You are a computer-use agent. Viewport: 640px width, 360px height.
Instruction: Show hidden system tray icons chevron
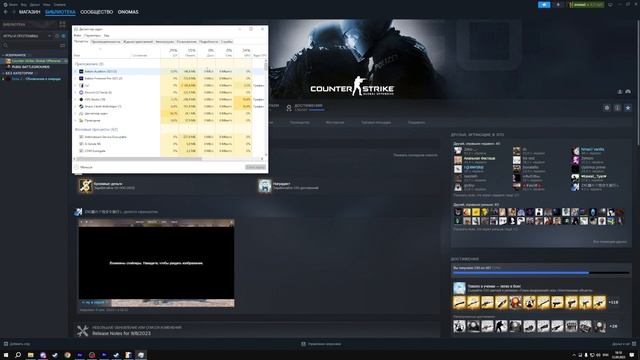tap(574, 355)
